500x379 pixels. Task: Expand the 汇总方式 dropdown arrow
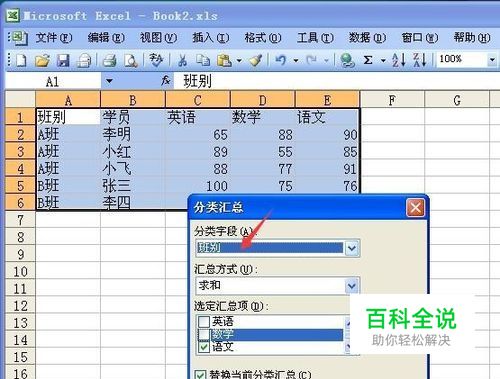coord(352,286)
